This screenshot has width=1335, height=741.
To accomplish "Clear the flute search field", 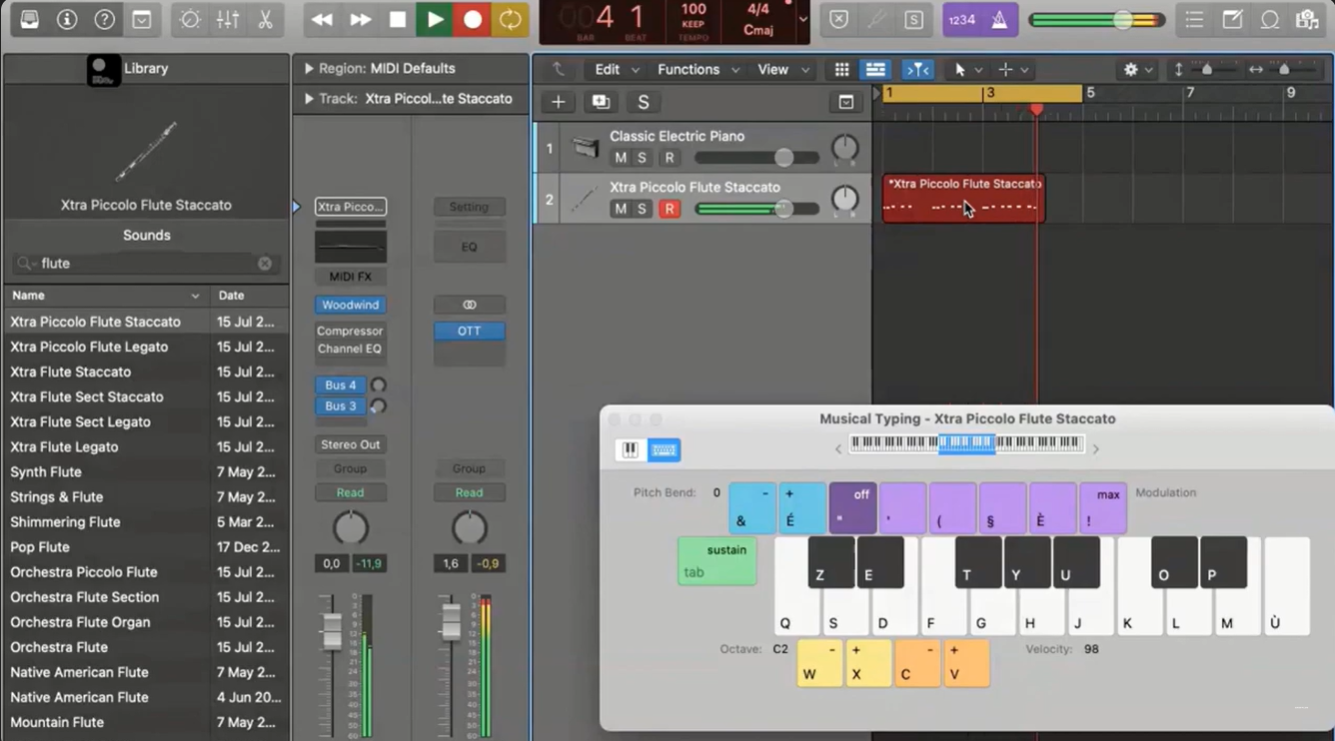I will (x=265, y=264).
